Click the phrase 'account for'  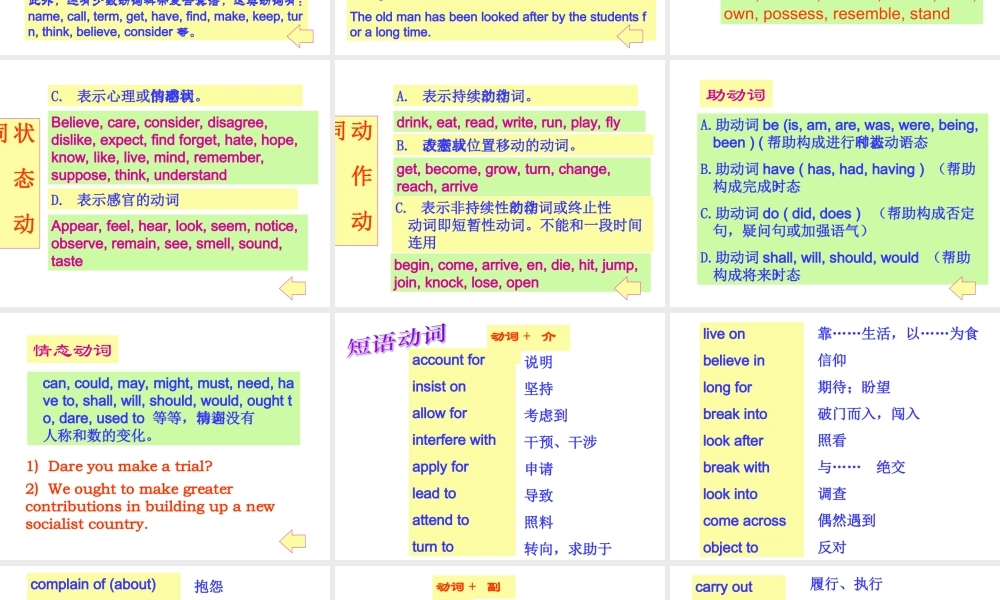click(448, 360)
